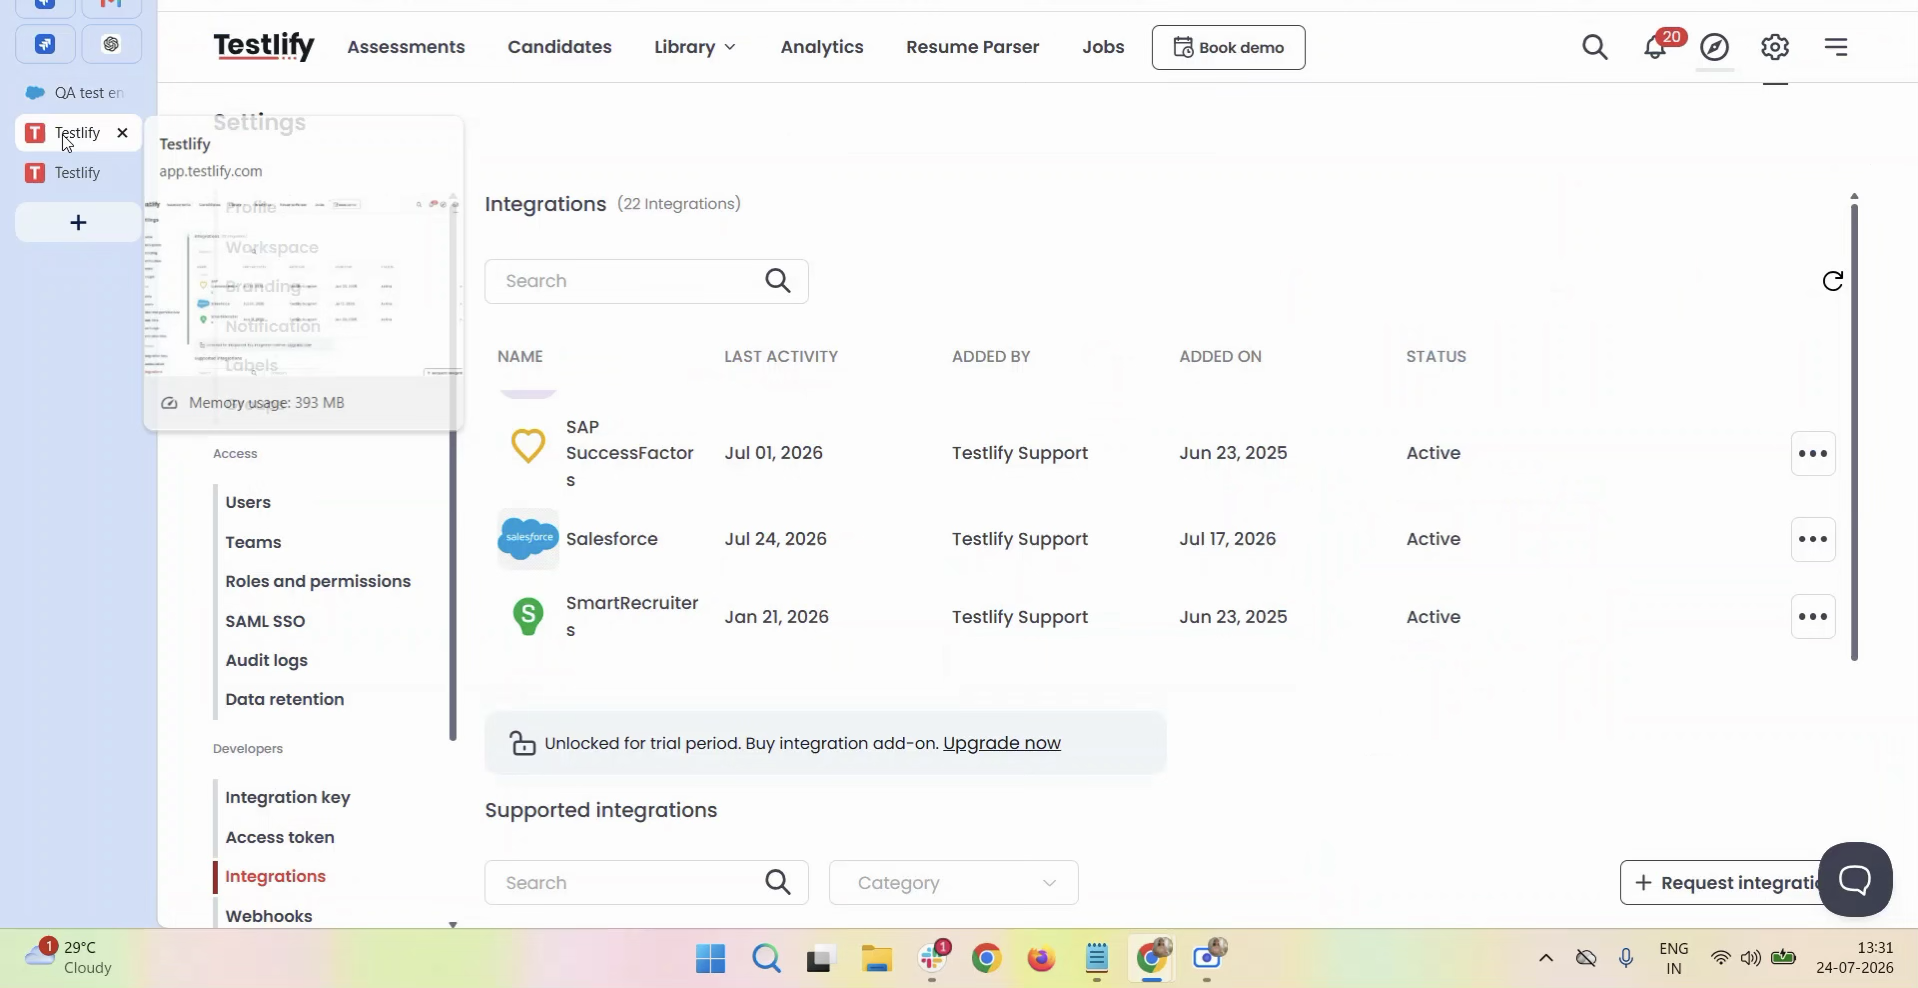Click the magnifier in the integrations search box
The image size is (1918, 988).
[x=778, y=281]
